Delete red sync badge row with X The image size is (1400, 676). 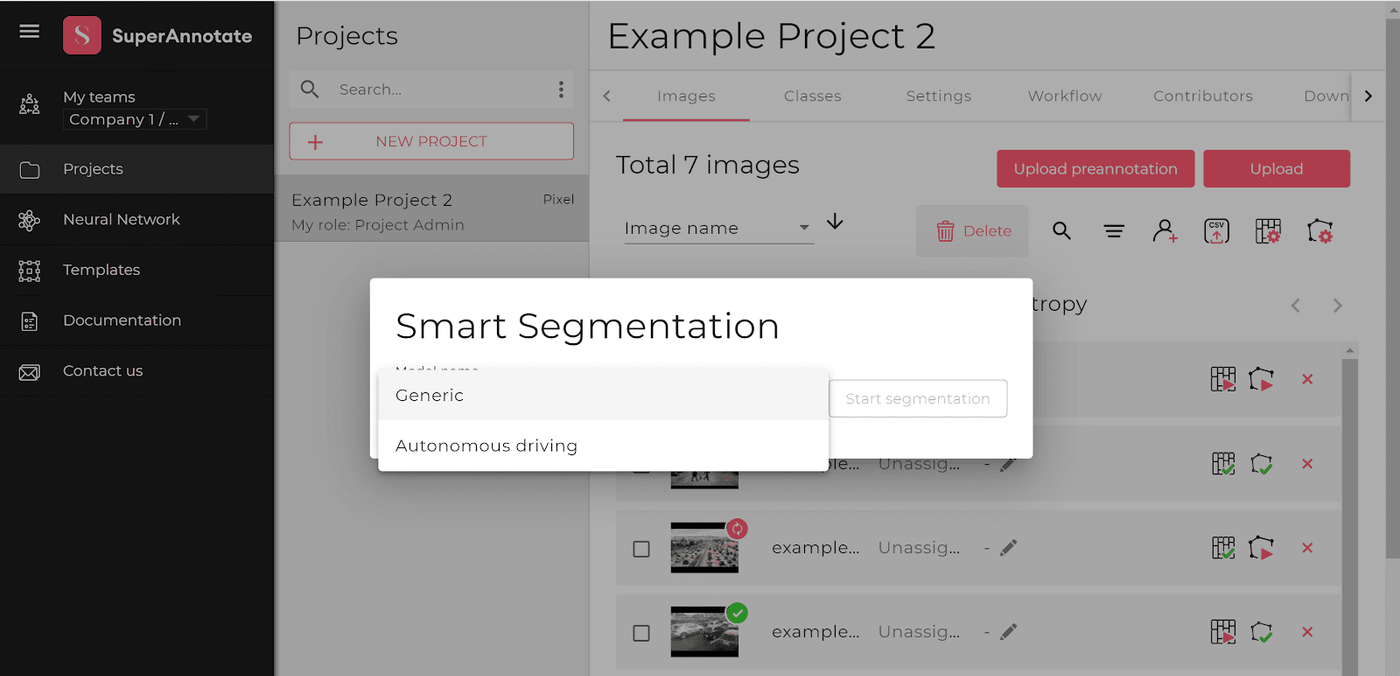(x=1307, y=548)
